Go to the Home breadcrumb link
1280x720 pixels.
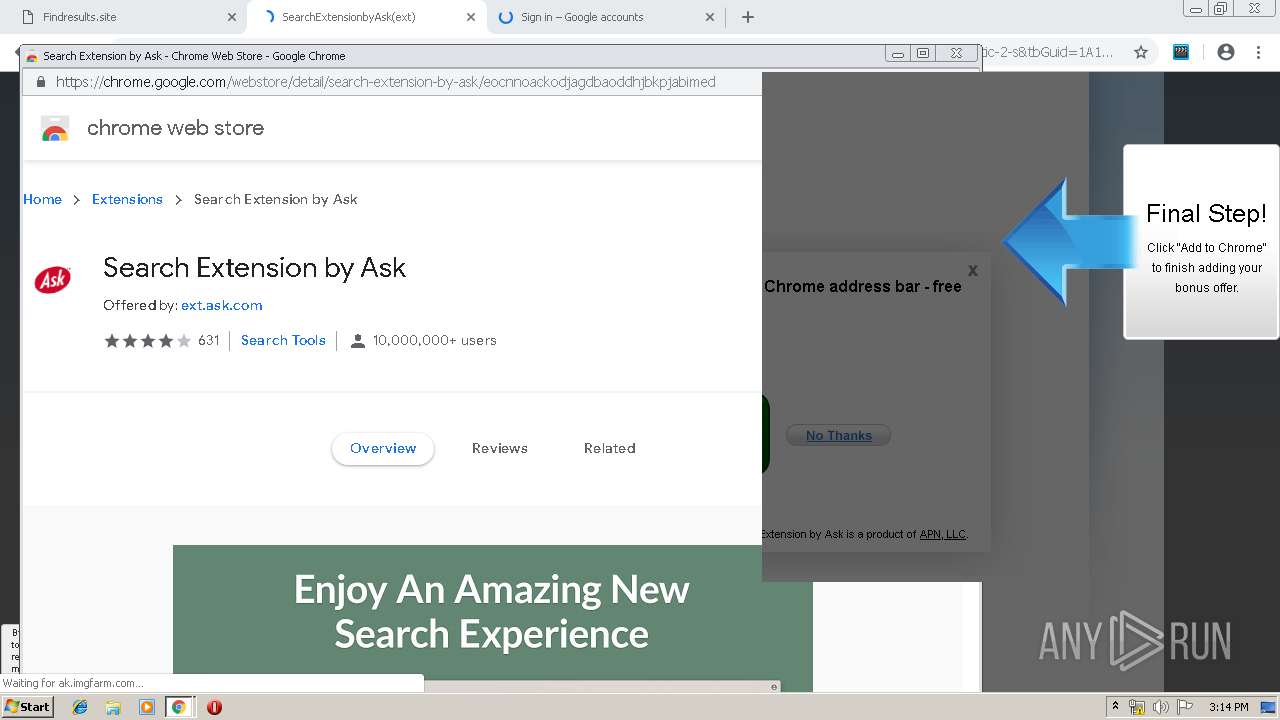[x=42, y=199]
